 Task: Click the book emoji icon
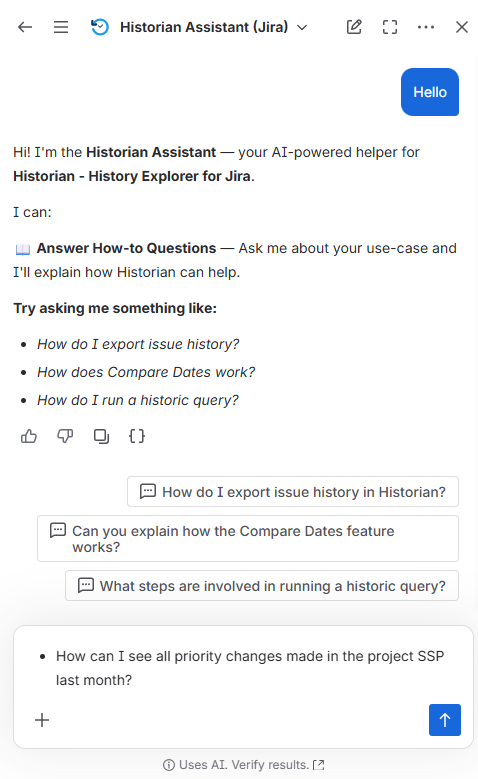pyautogui.click(x=23, y=249)
